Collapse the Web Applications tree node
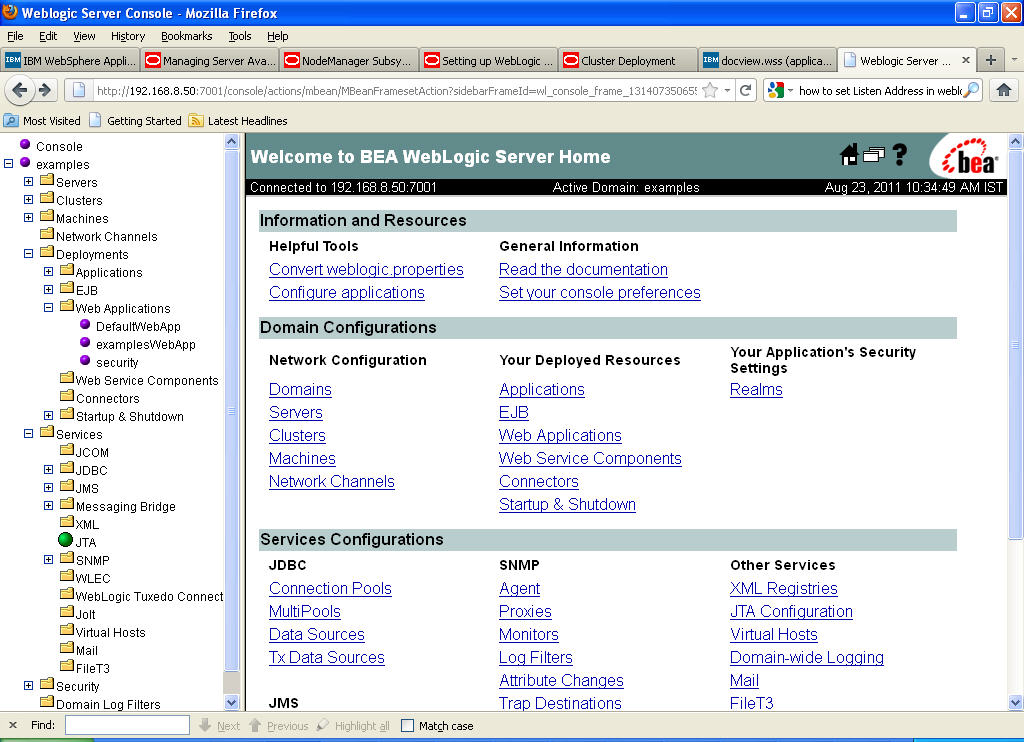This screenshot has height=742, width=1024. coord(48,307)
